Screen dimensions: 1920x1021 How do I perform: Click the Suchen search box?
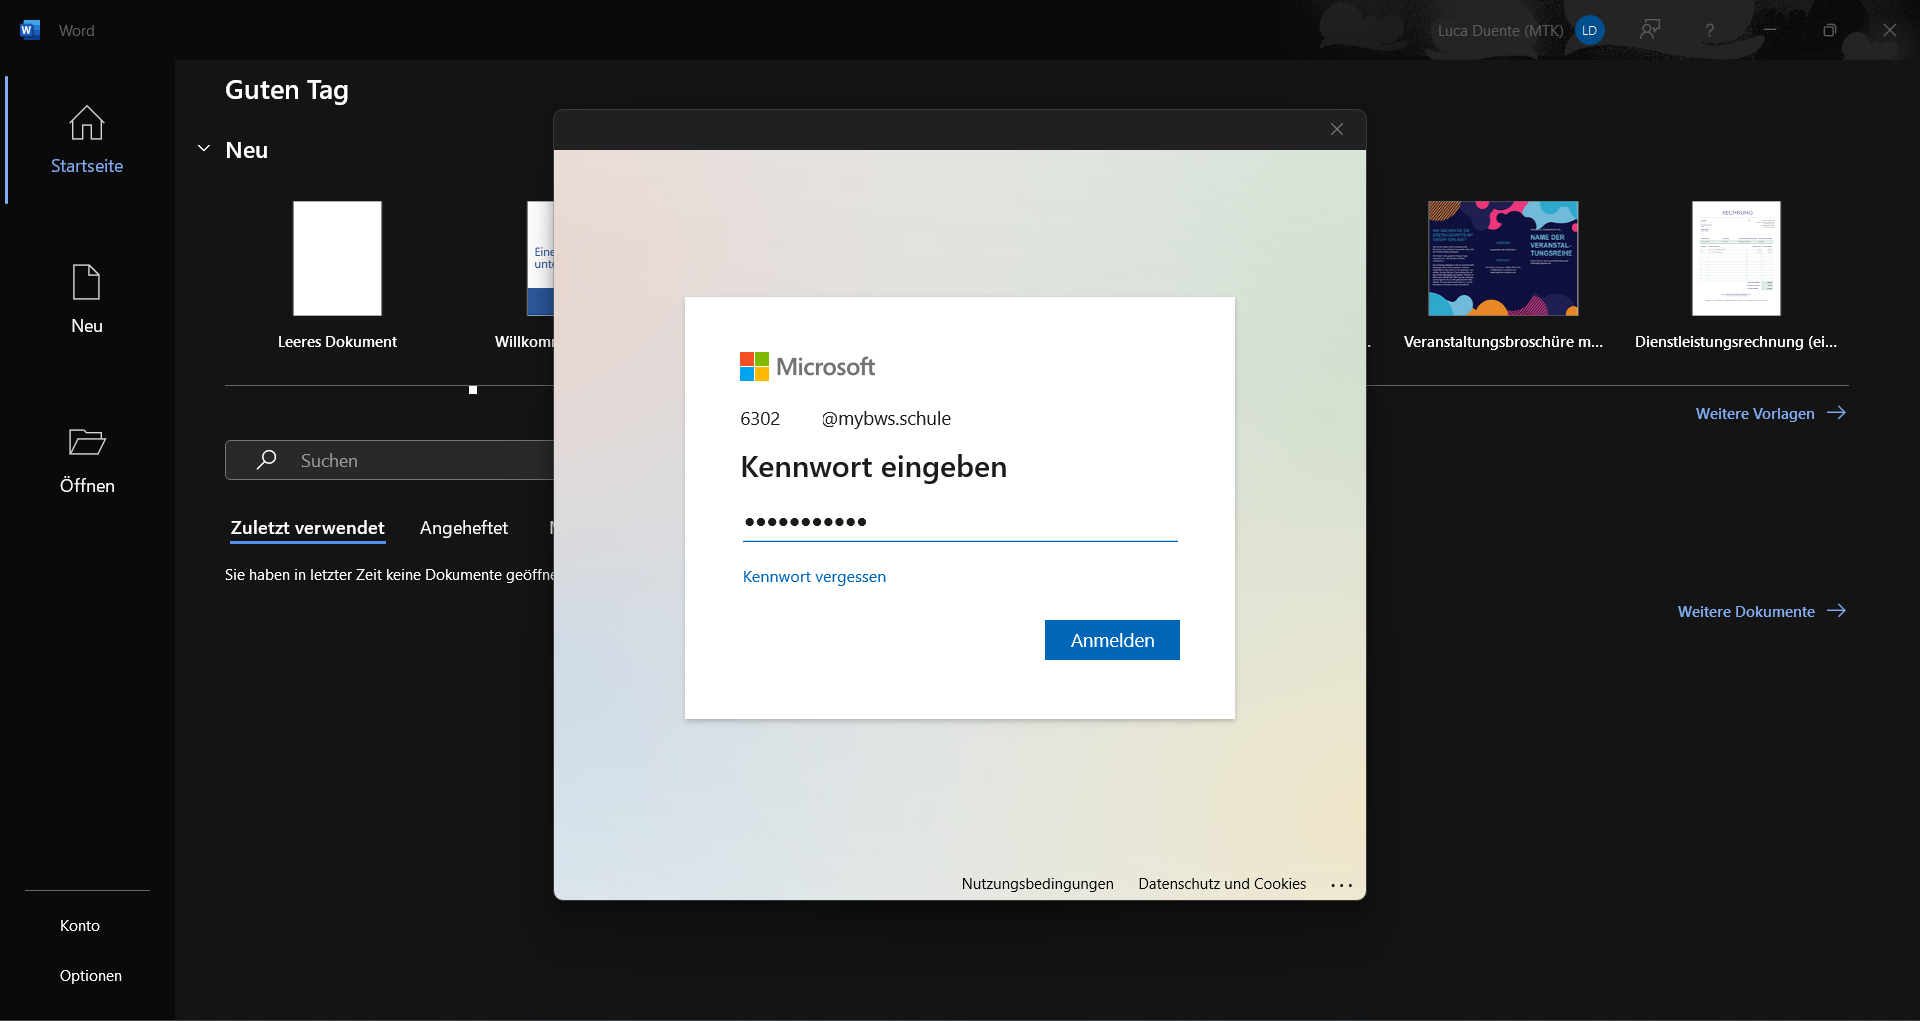coord(390,460)
